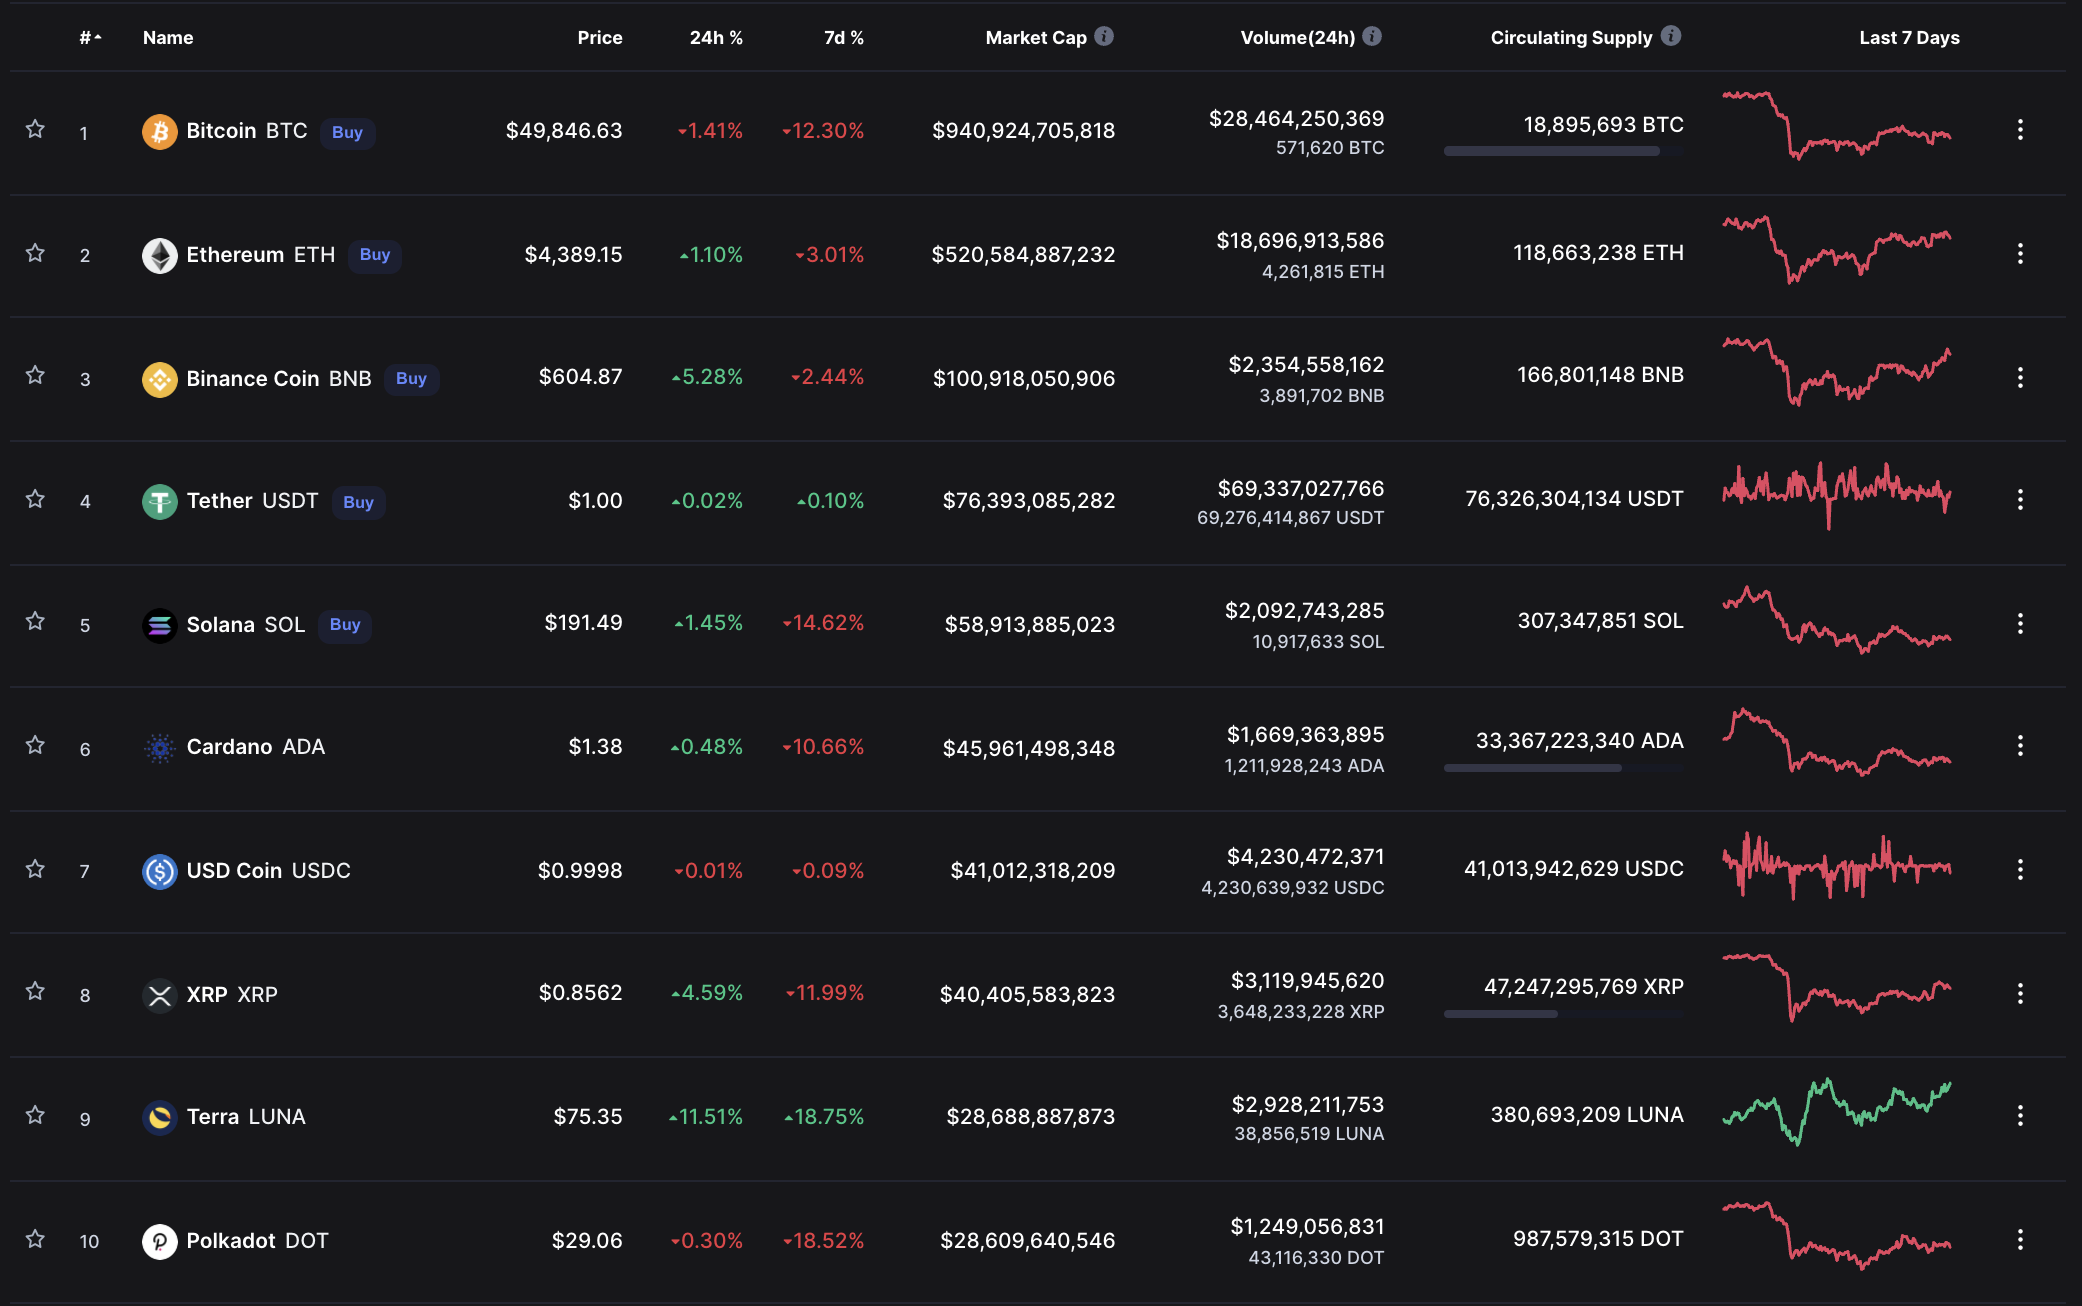Click the Bitcoin coin logo icon
The image size is (2082, 1306).
159,132
